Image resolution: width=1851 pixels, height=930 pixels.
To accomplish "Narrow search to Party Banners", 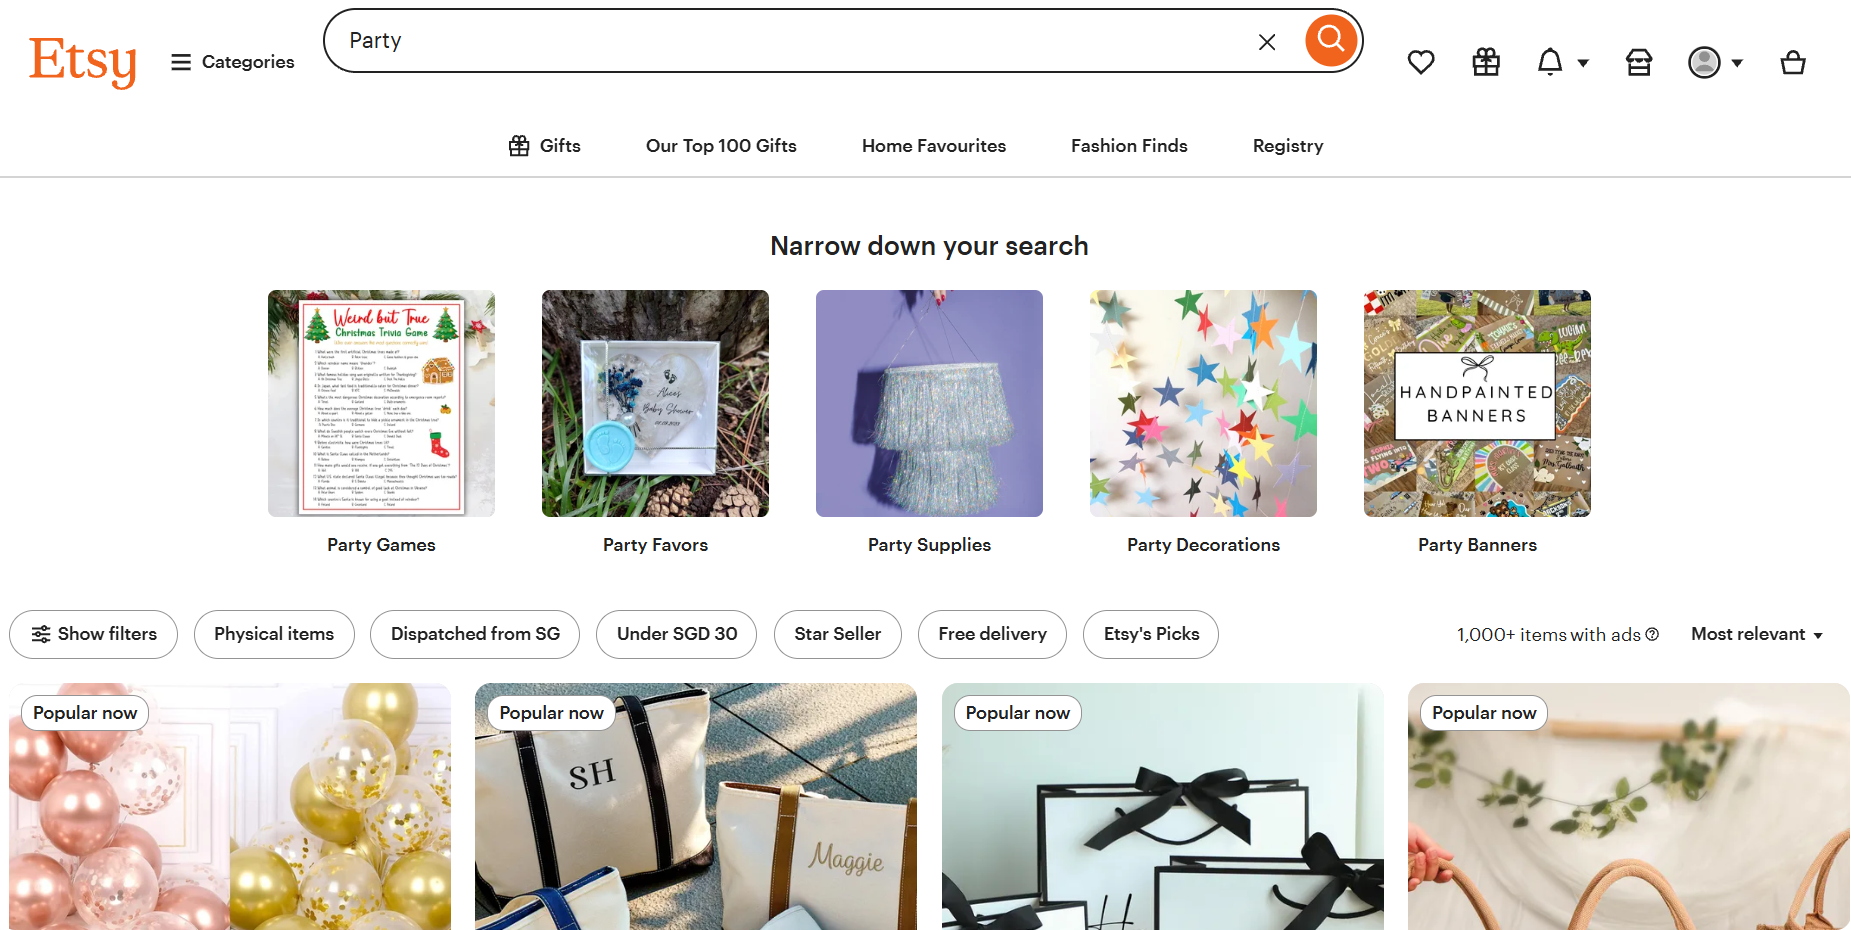I will 1477,403.
